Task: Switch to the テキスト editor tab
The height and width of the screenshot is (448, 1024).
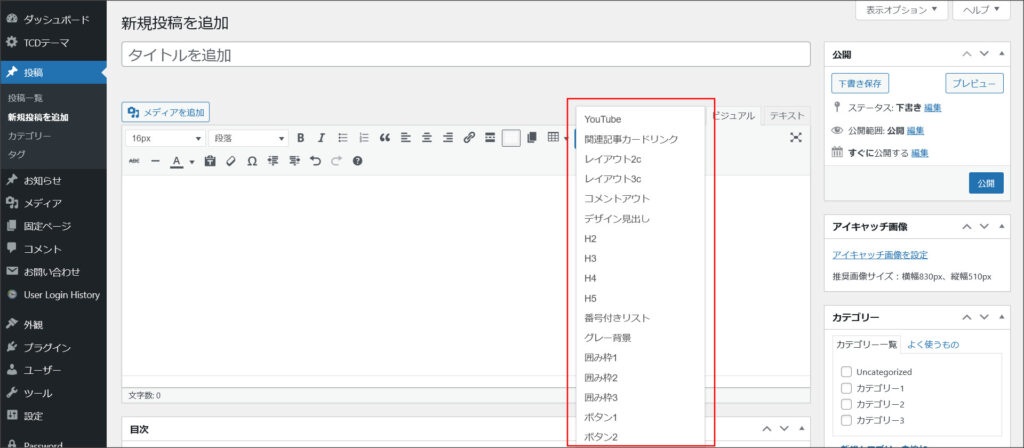Action: (x=786, y=116)
